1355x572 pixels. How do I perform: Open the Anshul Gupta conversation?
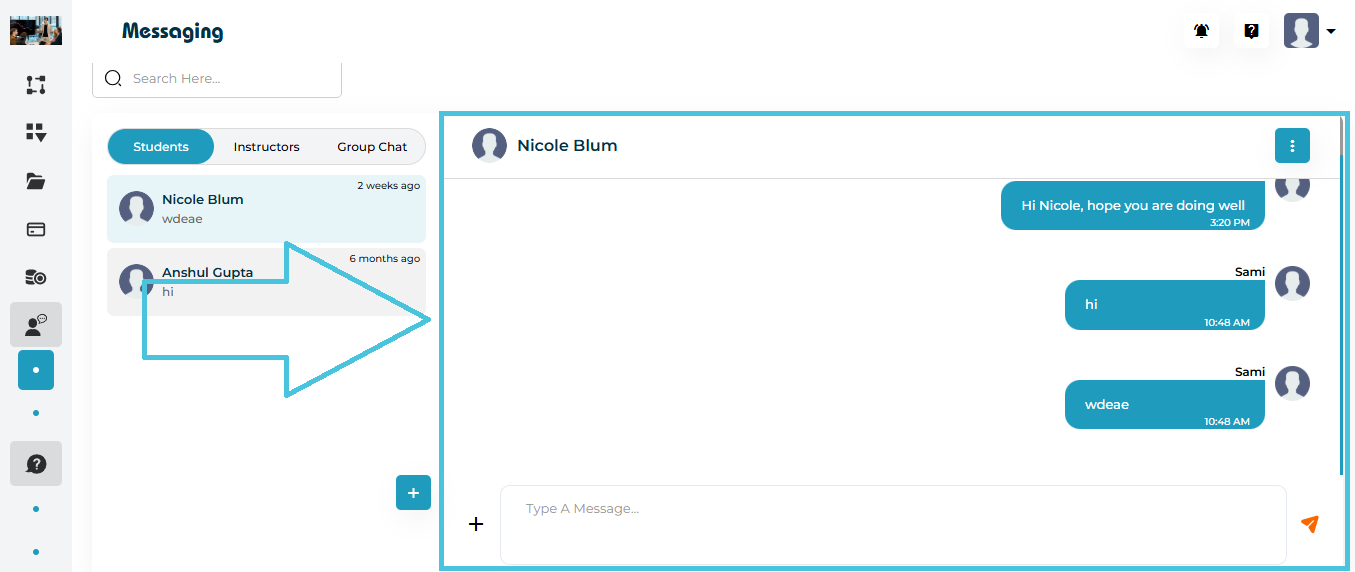tap(266, 282)
